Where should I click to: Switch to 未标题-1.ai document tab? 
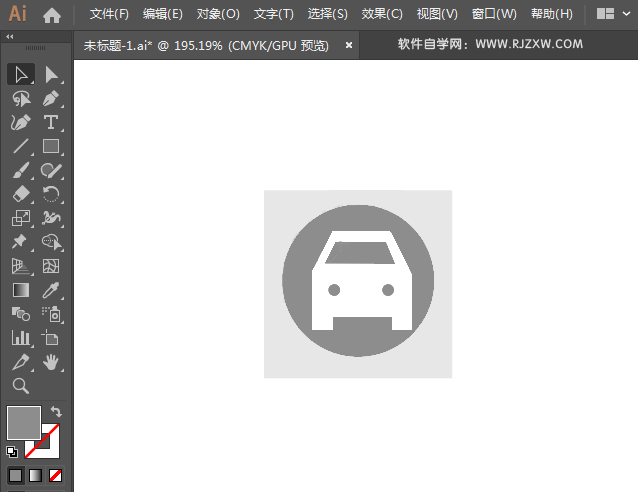pyautogui.click(x=206, y=46)
